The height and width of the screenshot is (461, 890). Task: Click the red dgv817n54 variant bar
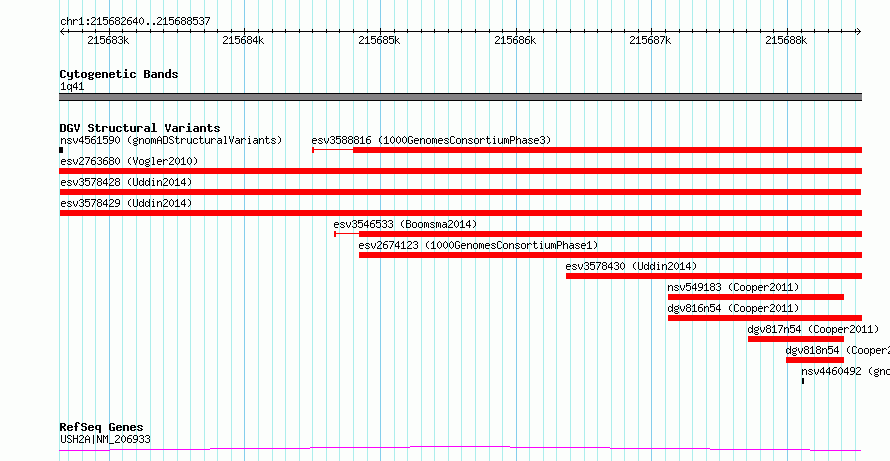[x=796, y=339]
